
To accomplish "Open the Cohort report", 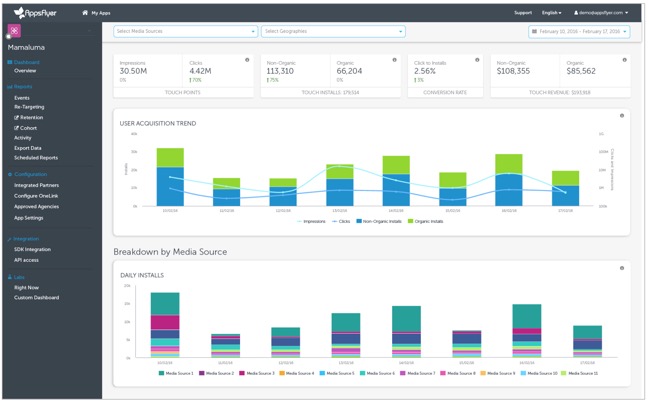I will coord(29,128).
